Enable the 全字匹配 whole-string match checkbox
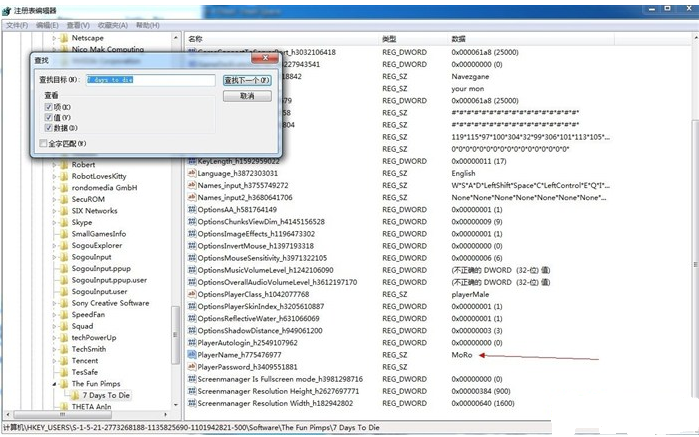699x437 pixels. point(42,143)
